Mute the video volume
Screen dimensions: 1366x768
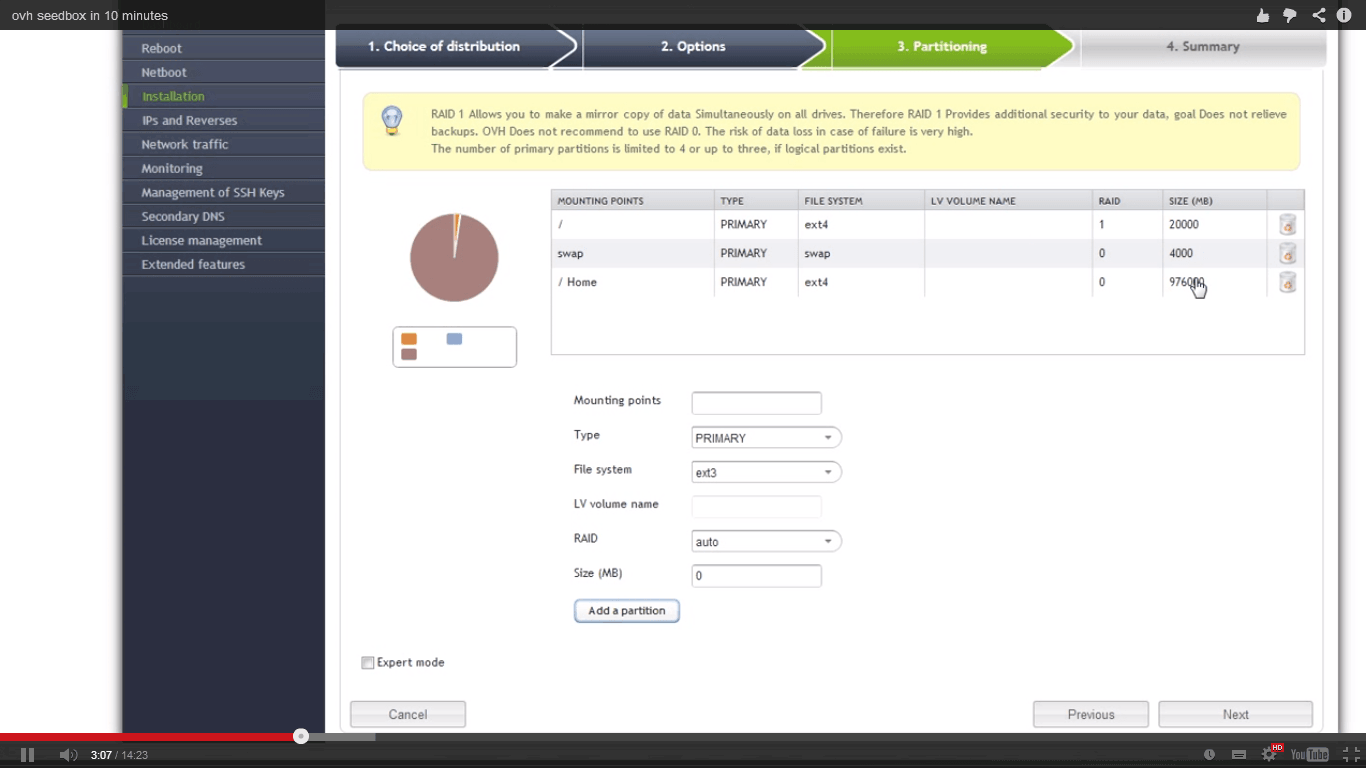68,755
